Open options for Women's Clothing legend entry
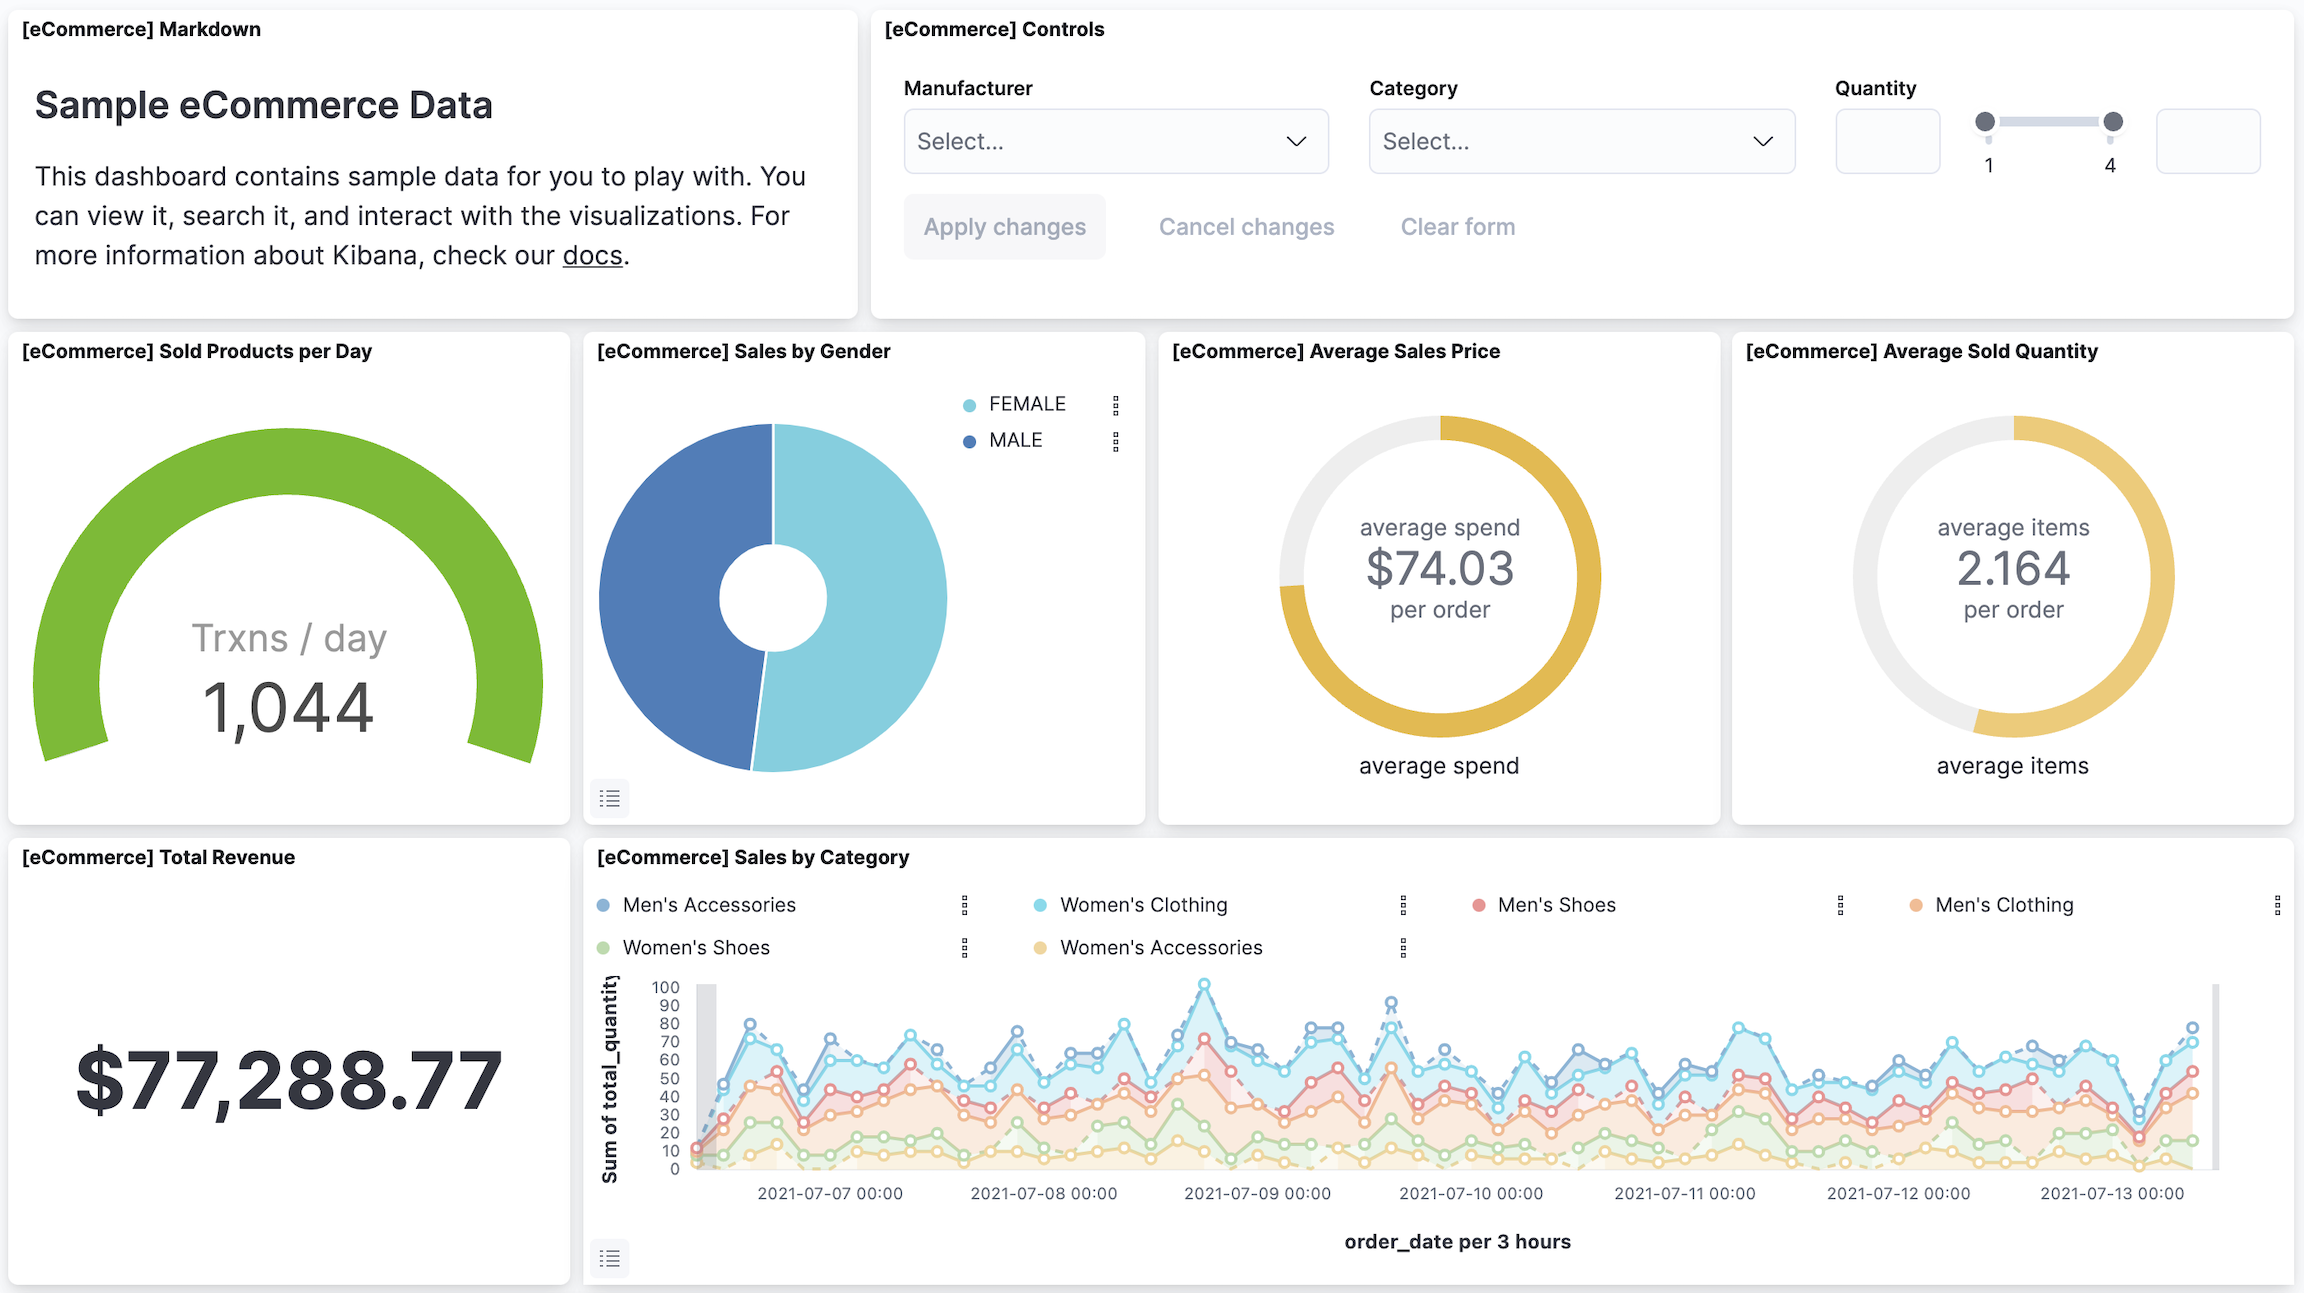 [1403, 905]
